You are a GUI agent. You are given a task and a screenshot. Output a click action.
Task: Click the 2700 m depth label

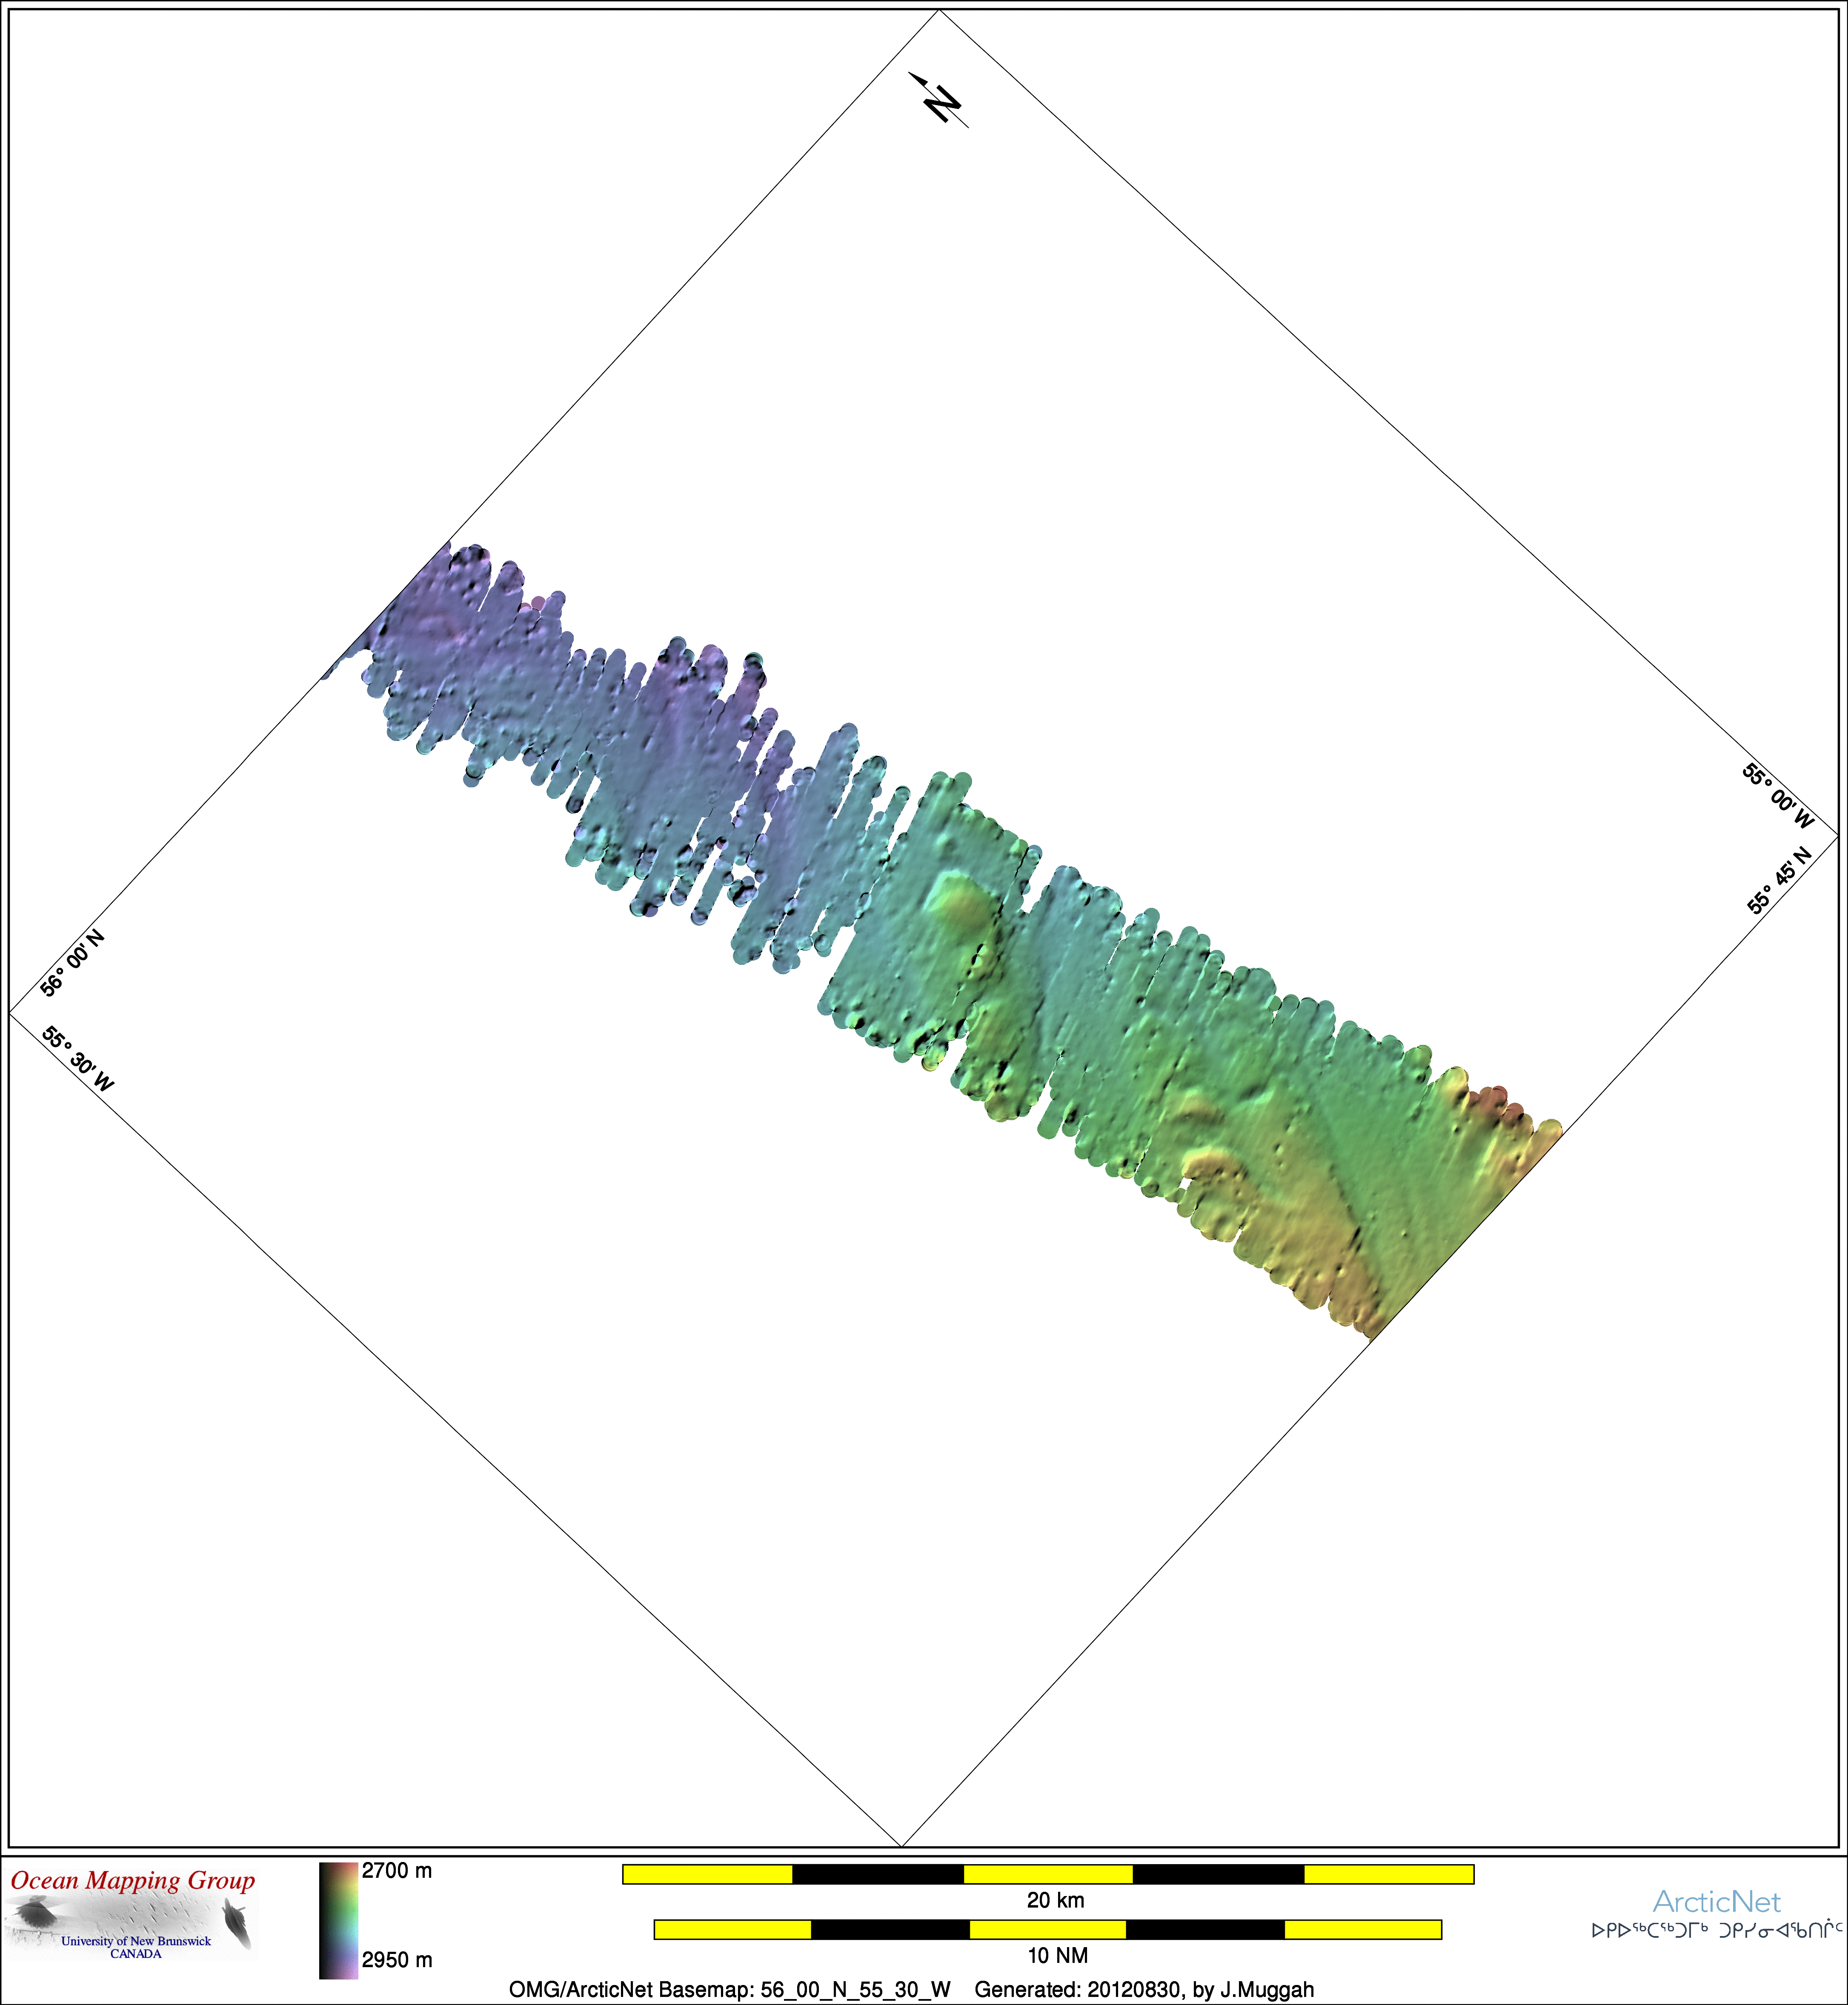point(397,1871)
